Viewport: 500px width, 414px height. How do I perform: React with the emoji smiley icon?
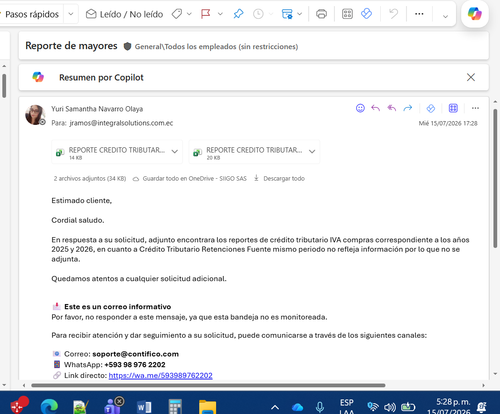coord(360,108)
